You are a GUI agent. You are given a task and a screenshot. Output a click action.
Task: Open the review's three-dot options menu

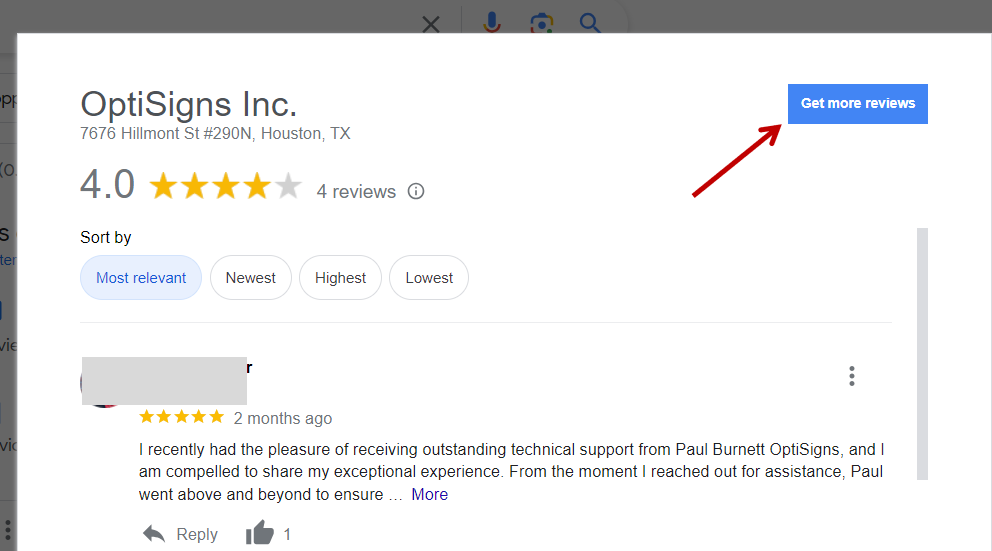pyautogui.click(x=852, y=376)
